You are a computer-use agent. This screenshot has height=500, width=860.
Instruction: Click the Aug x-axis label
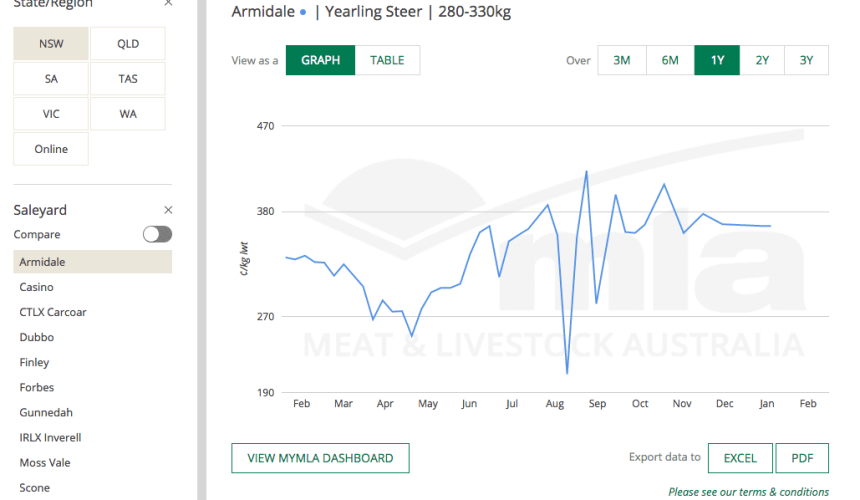point(555,404)
